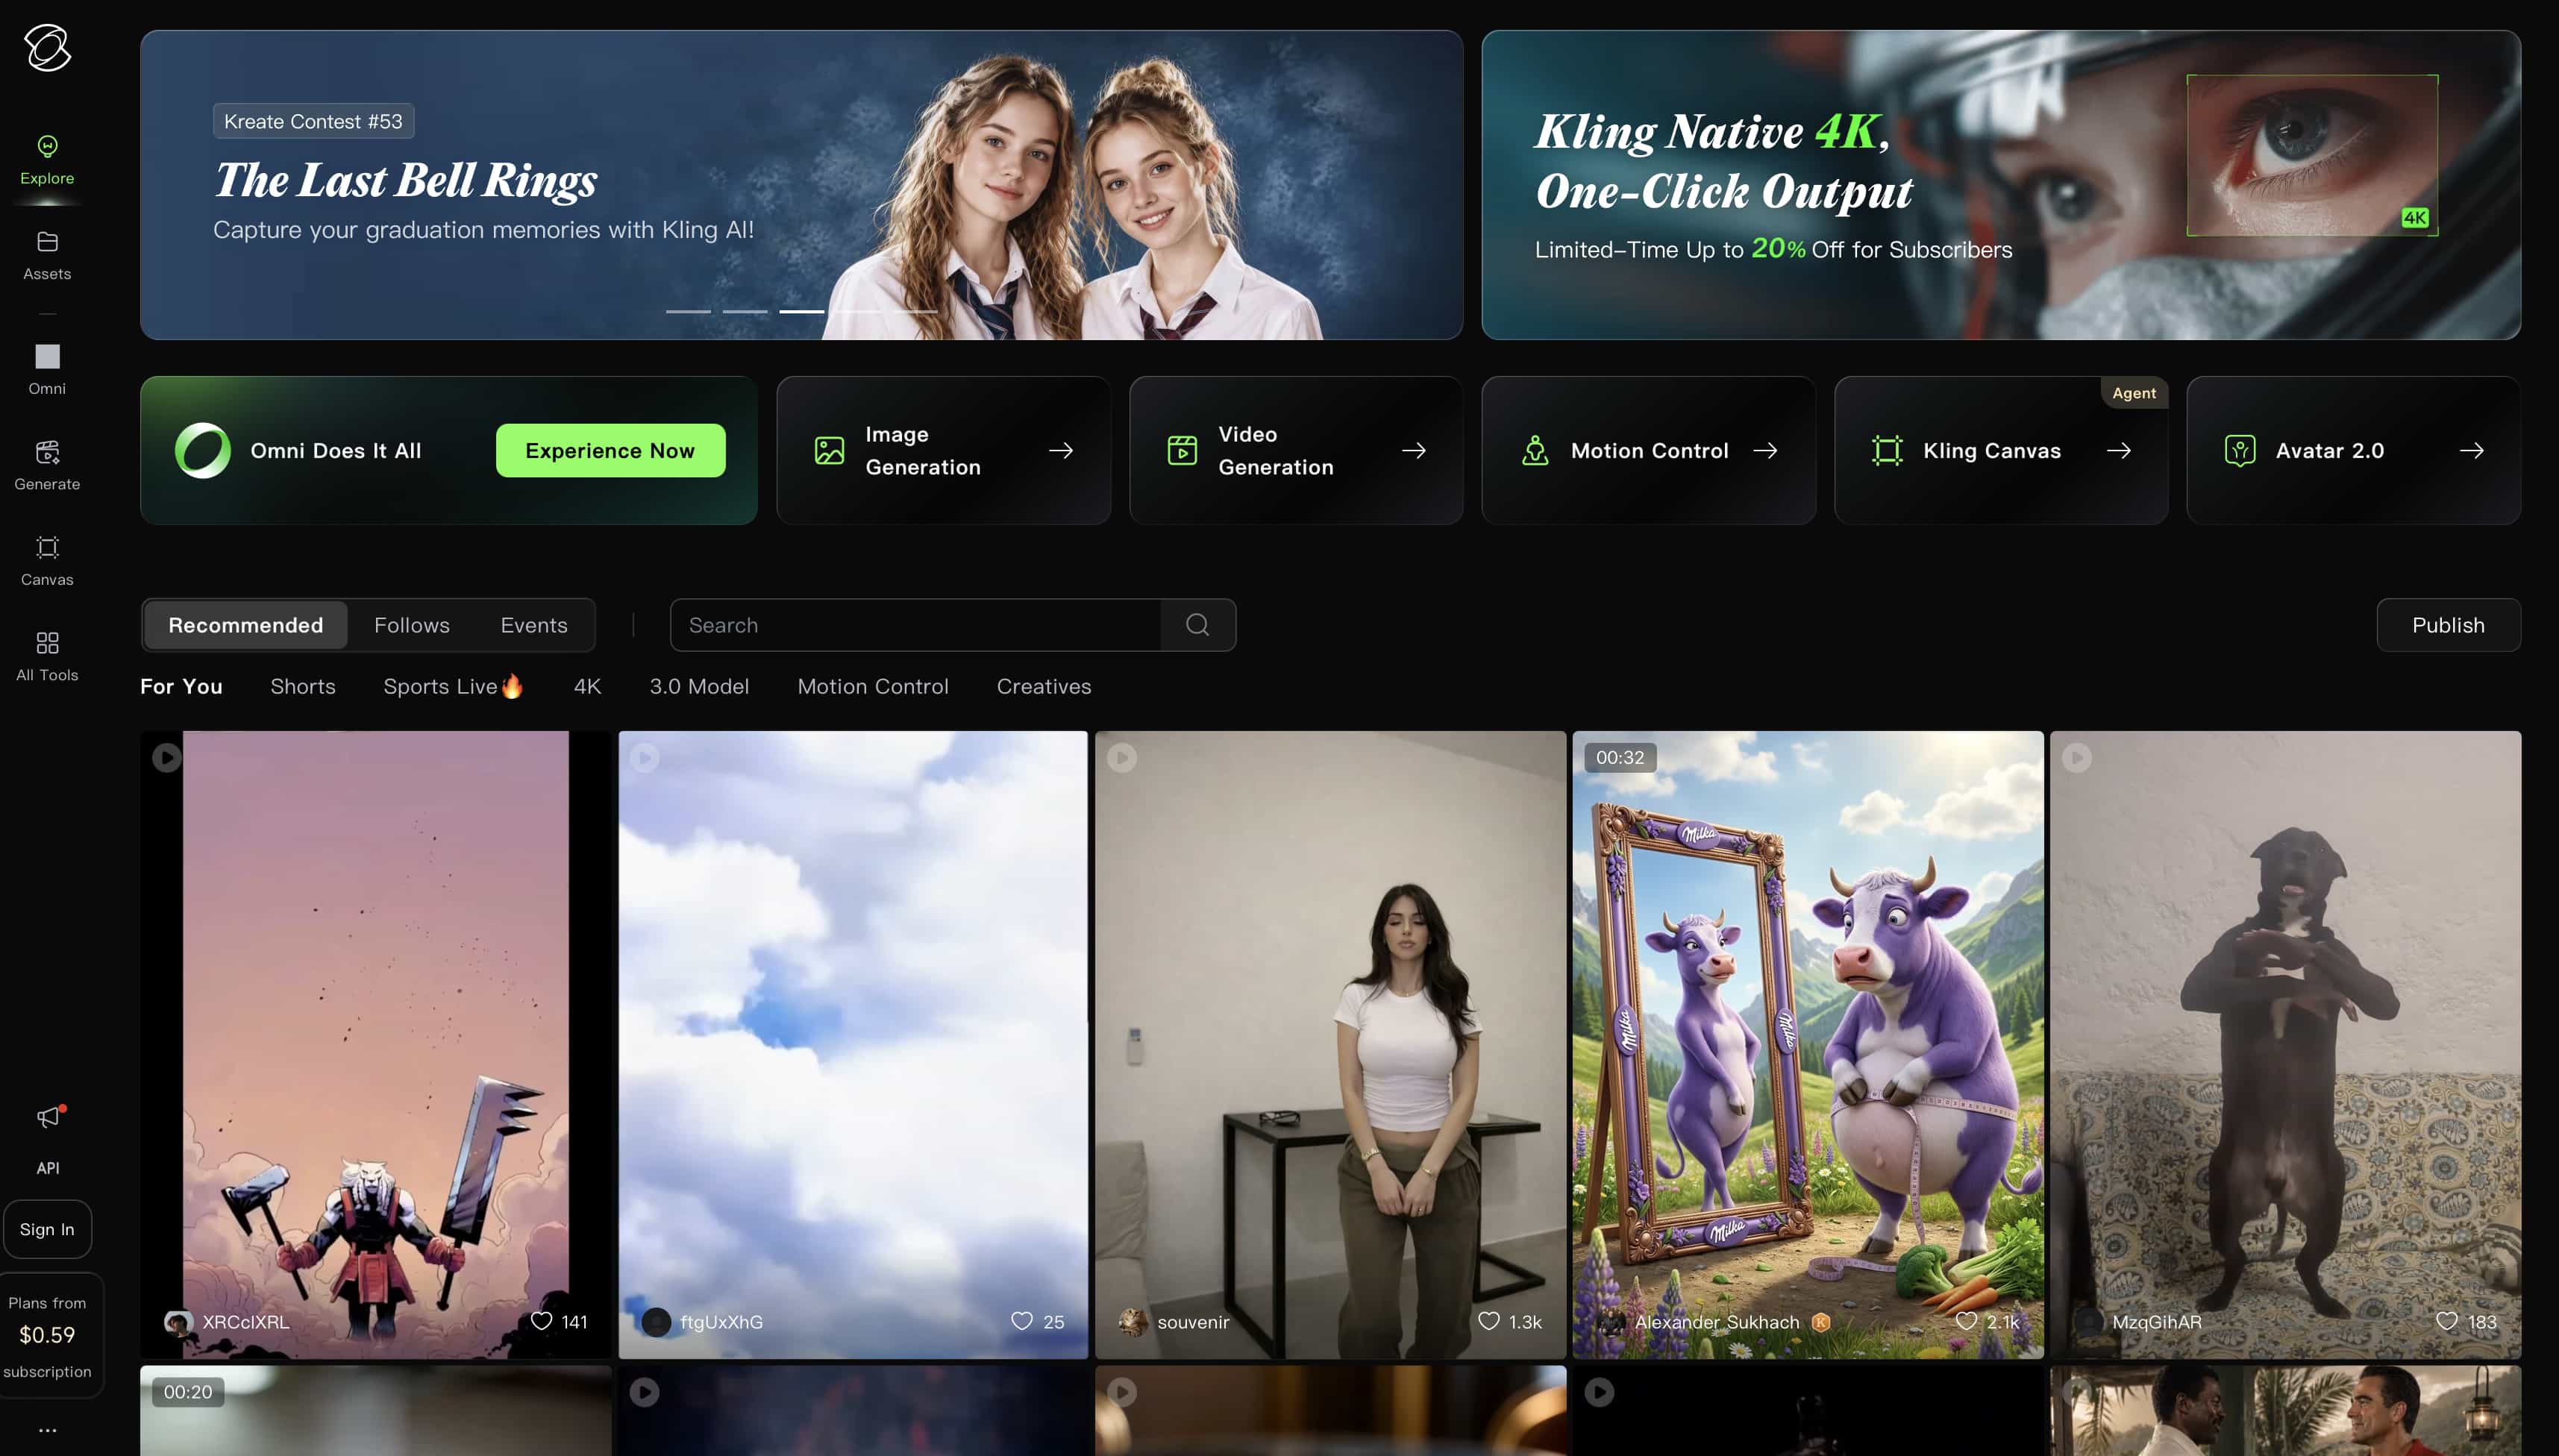Select the Creatives category
This screenshot has height=1456, width=2559.
(x=1044, y=686)
